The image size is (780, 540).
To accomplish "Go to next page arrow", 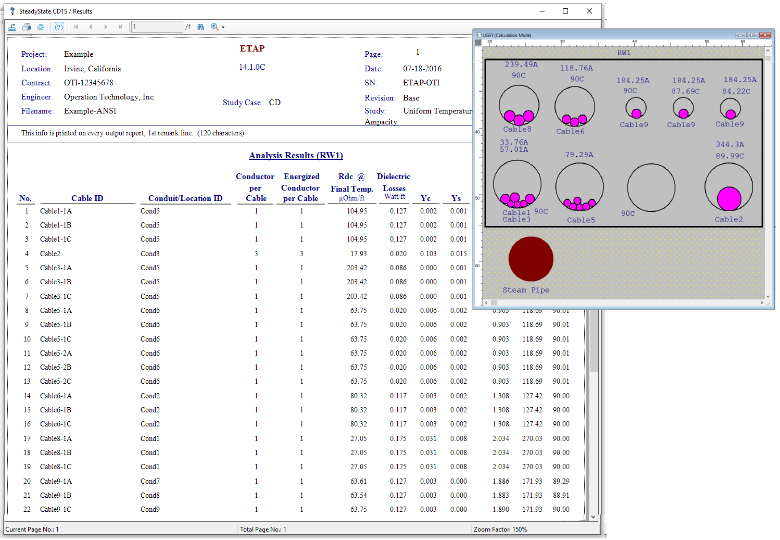I will pyautogui.click(x=105, y=27).
